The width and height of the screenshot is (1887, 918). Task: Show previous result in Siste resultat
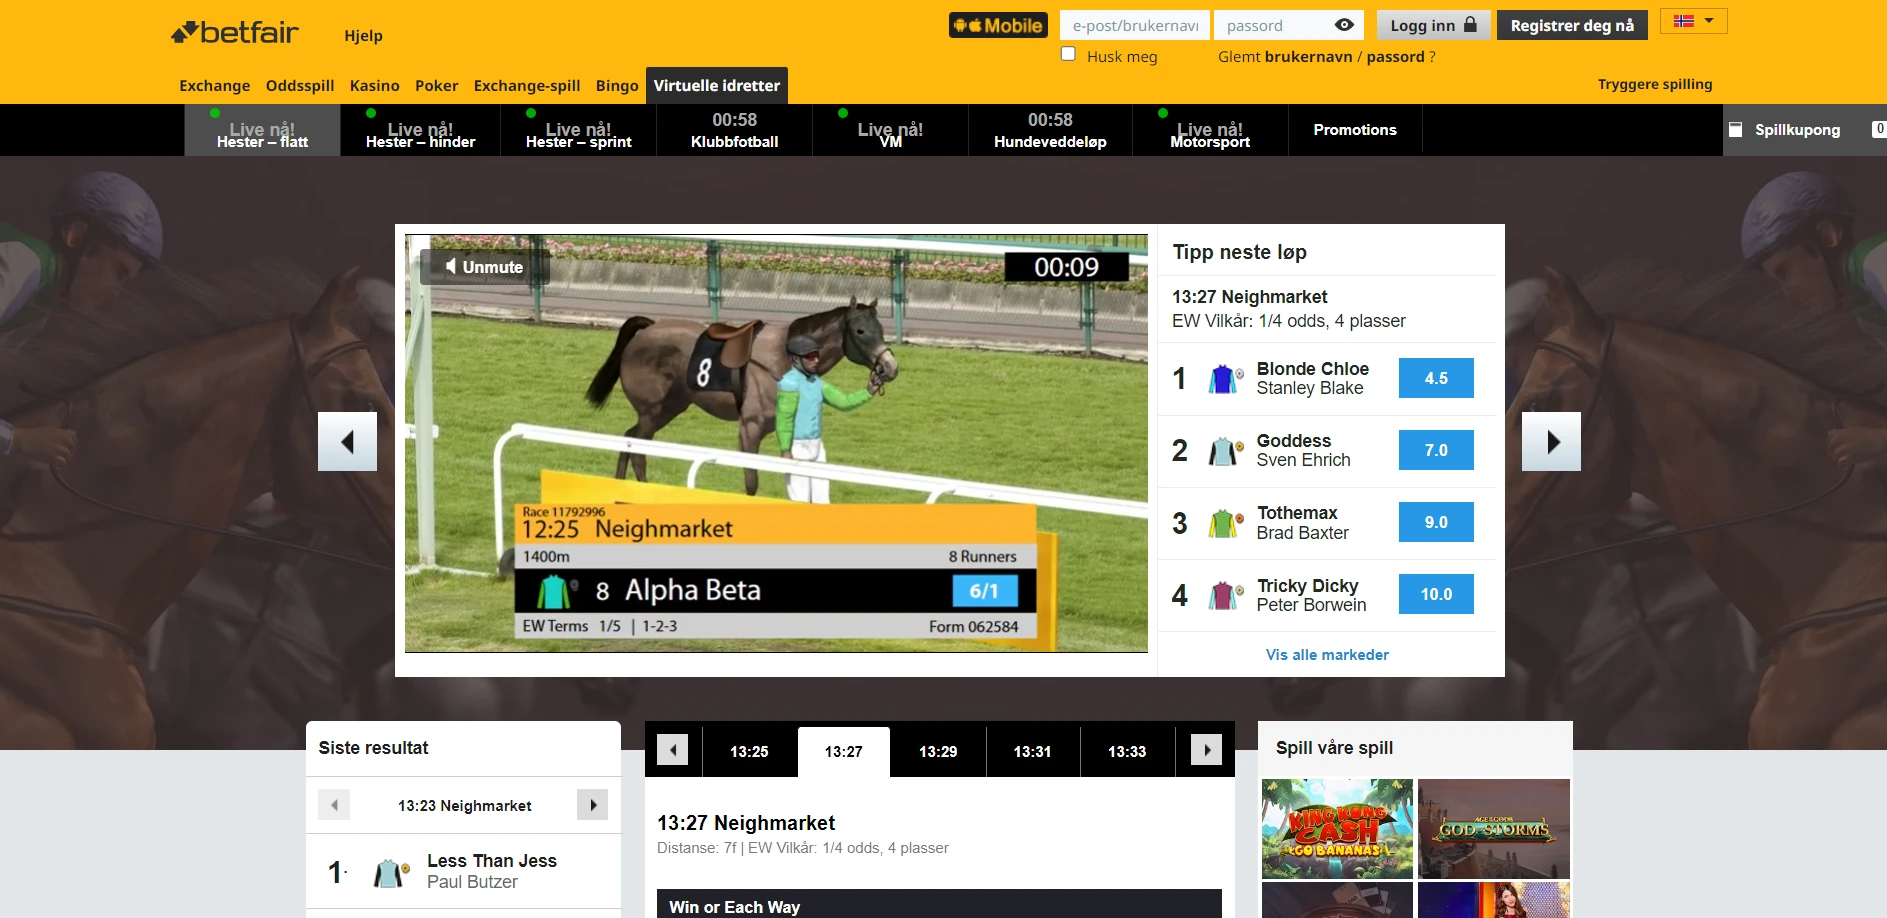pos(334,805)
